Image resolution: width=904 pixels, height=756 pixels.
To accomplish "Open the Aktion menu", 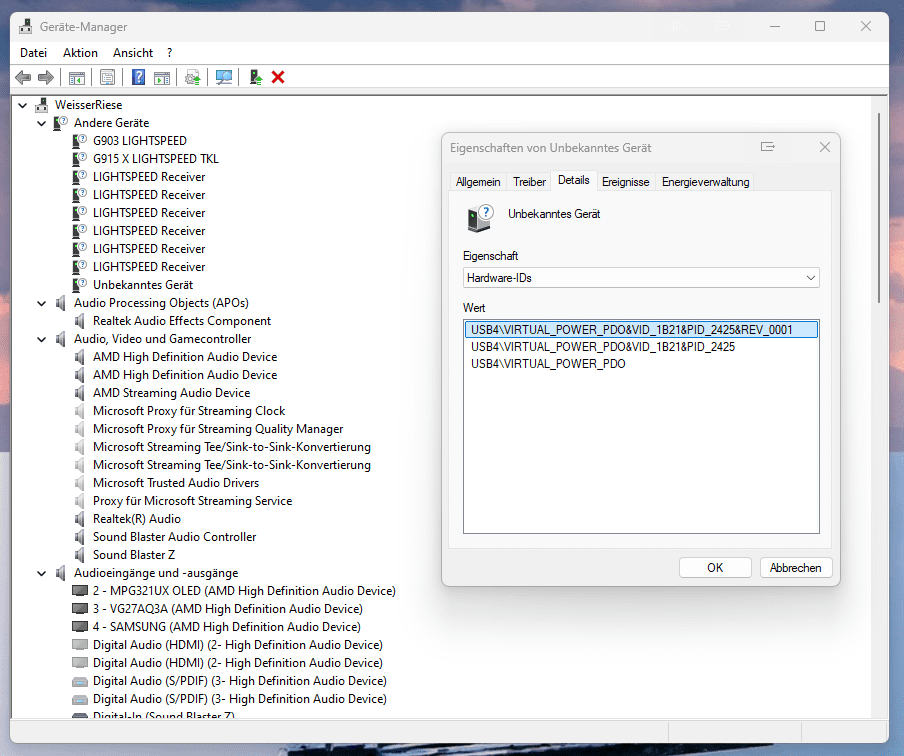I will tap(80, 52).
